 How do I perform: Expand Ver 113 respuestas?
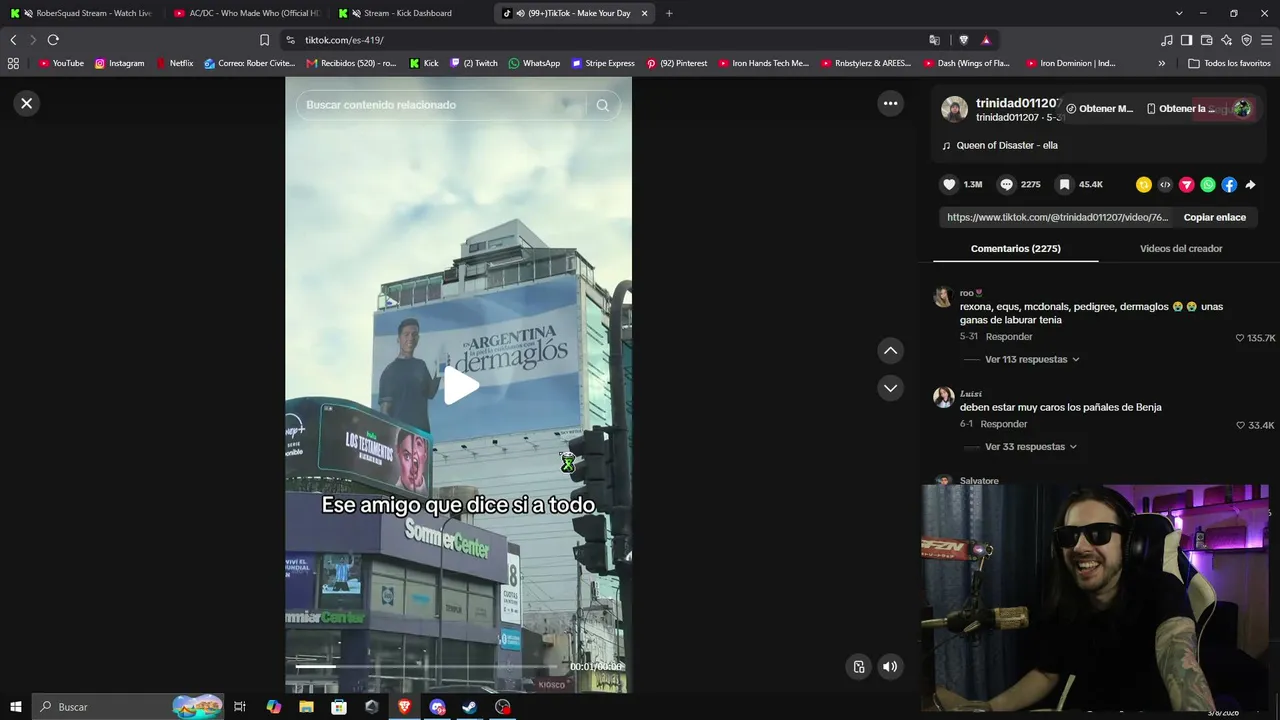tap(1032, 359)
